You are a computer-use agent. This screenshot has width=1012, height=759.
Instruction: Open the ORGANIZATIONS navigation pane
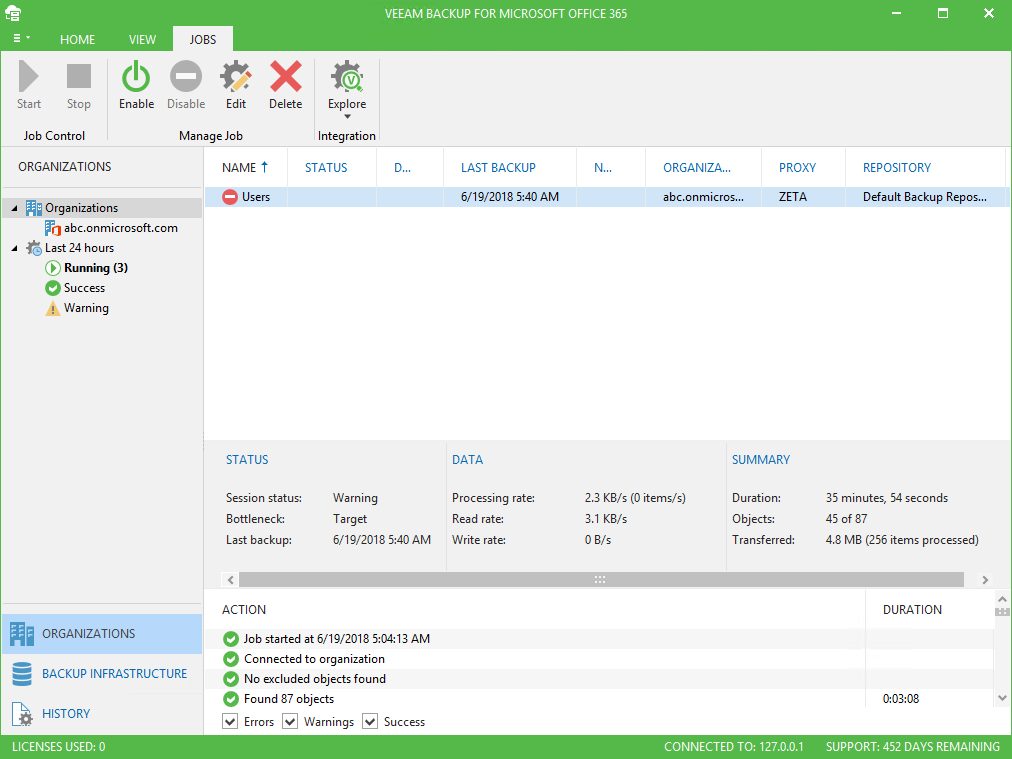tap(102, 634)
